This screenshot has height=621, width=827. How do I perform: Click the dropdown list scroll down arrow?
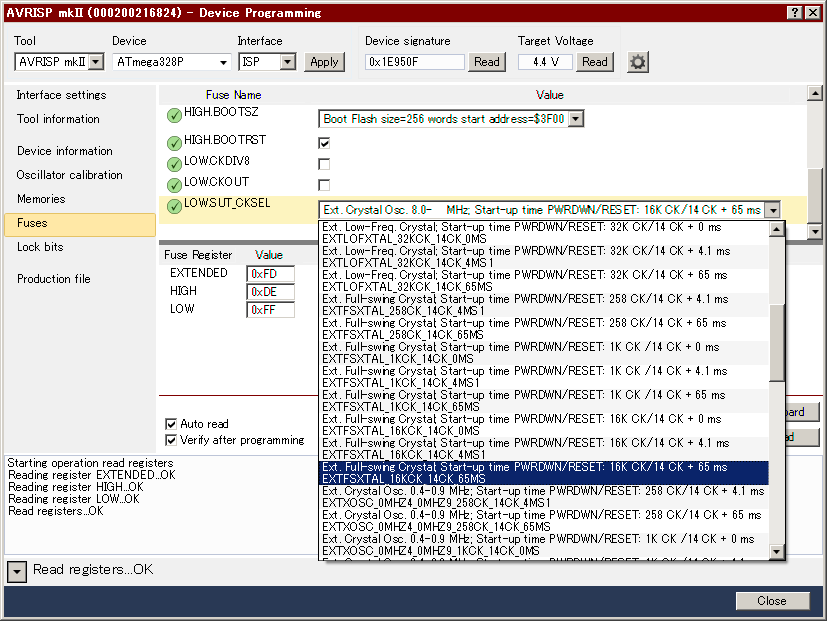776,552
